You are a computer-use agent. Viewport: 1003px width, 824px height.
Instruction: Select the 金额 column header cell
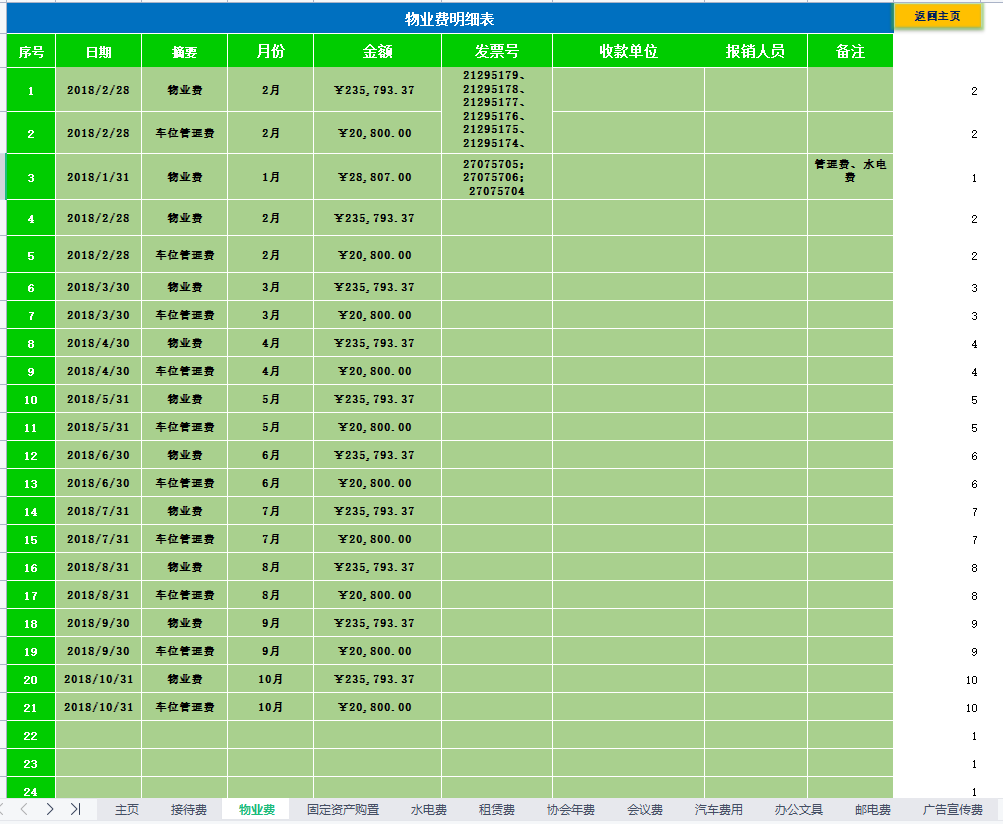377,51
